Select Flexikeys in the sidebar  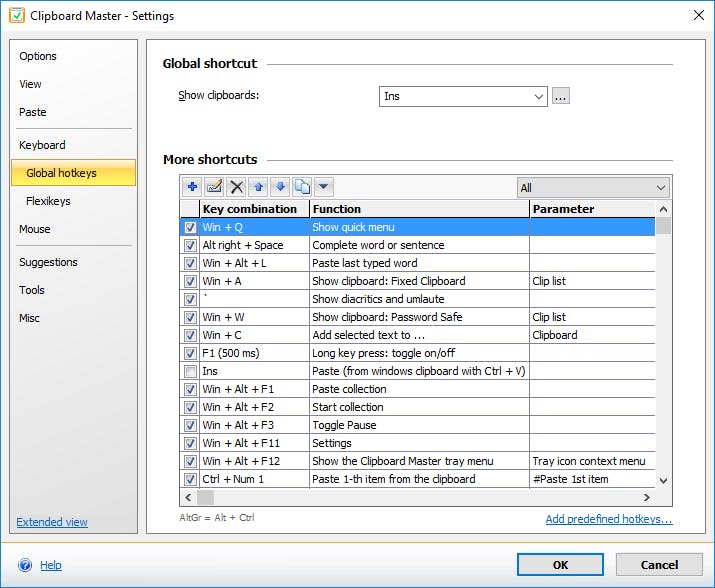(x=48, y=201)
